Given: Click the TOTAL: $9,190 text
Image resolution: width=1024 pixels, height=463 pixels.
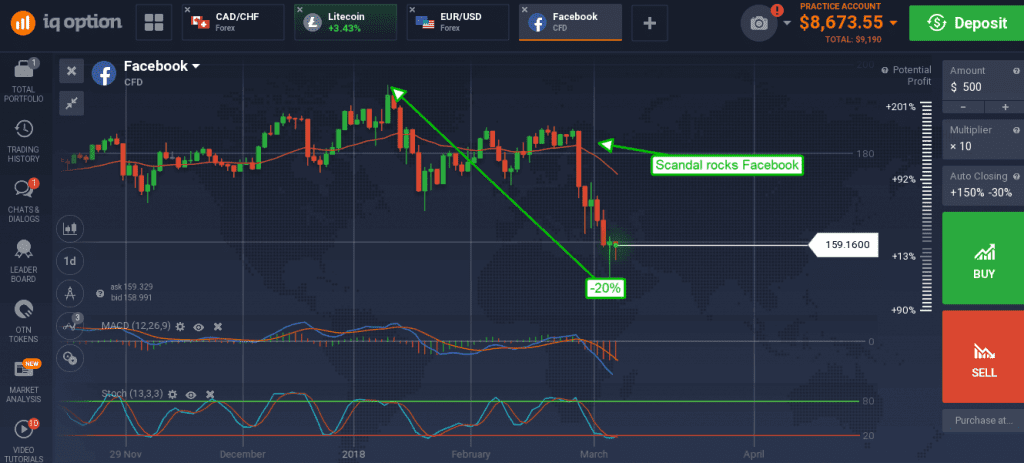Looking at the screenshot, I should [855, 39].
